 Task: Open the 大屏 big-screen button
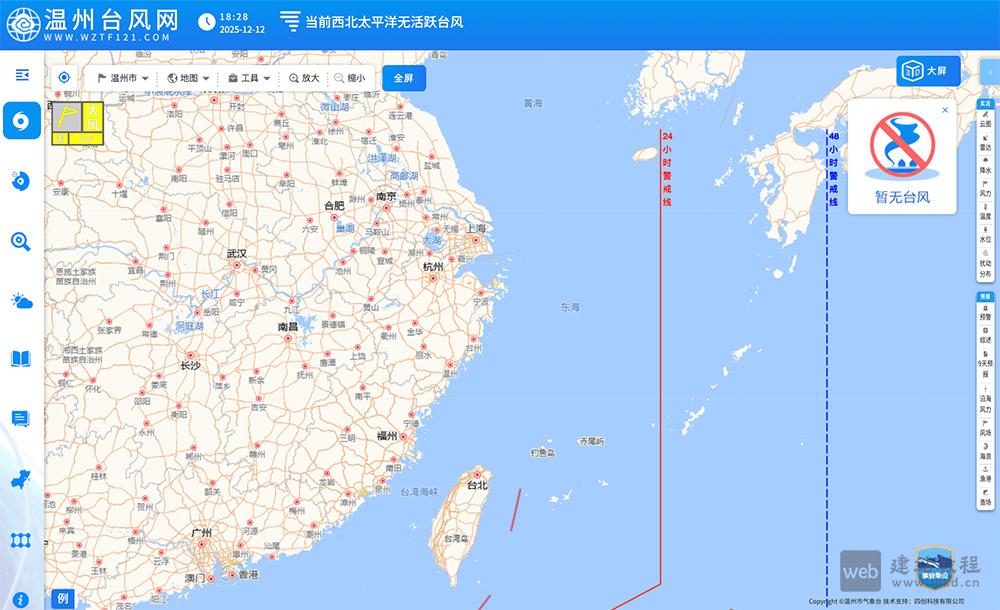927,71
